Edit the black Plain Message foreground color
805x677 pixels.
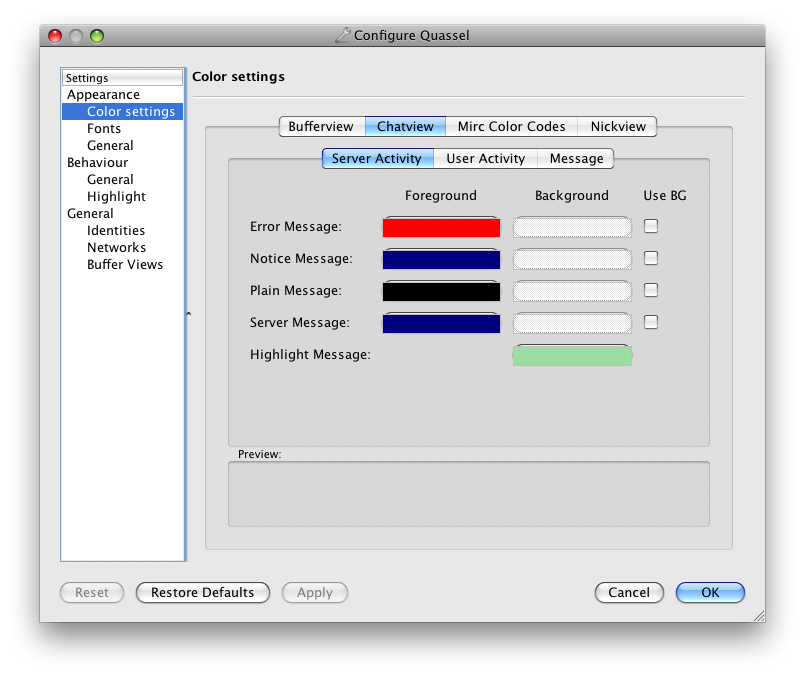tap(442, 291)
